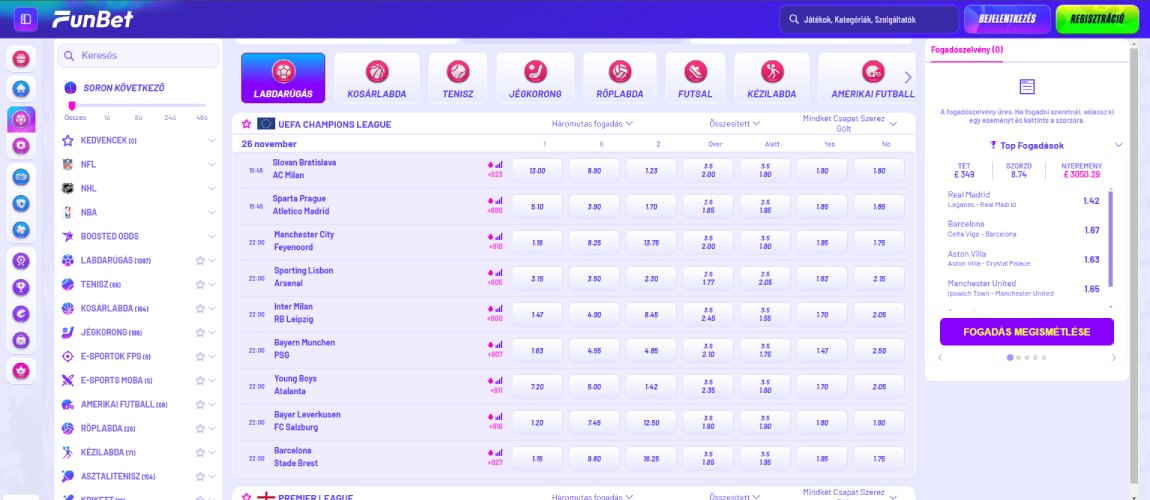Open stats icon for Manchester City match
1150x500 pixels.
pyautogui.click(x=499, y=236)
